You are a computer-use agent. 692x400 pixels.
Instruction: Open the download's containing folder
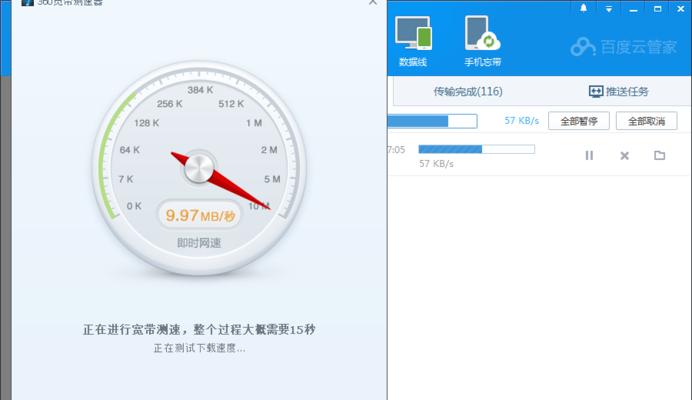[659, 155]
